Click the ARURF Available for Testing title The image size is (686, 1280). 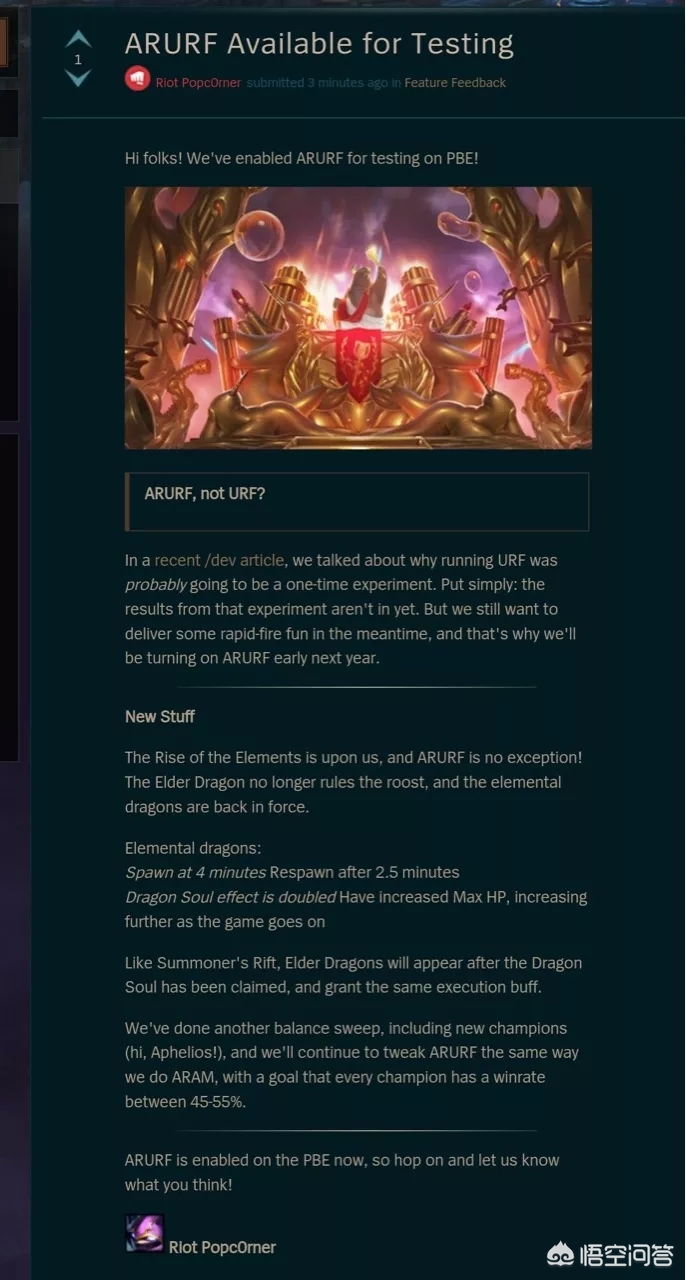[319, 44]
